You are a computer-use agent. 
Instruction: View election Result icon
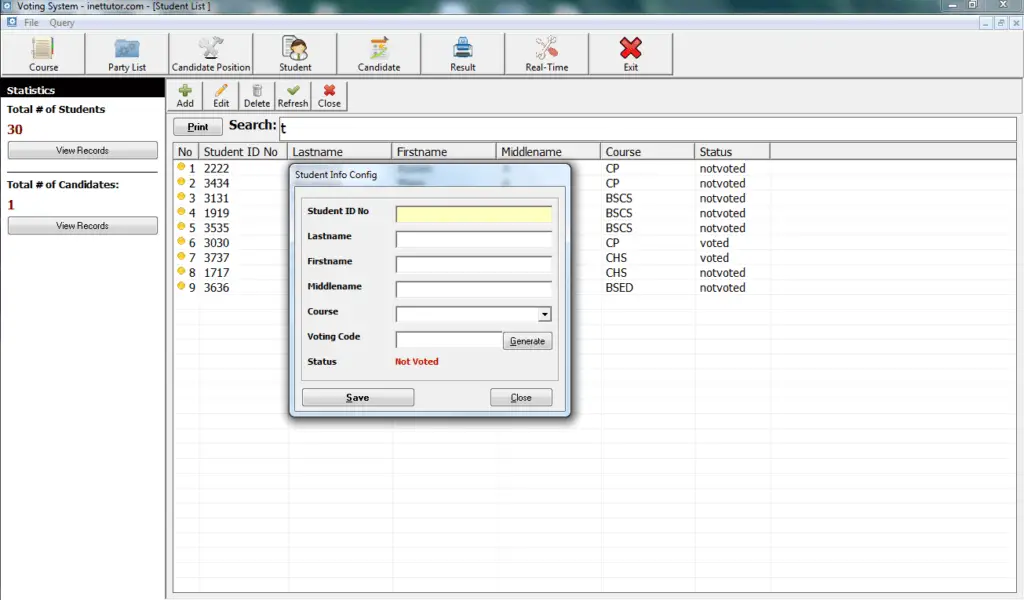[462, 52]
